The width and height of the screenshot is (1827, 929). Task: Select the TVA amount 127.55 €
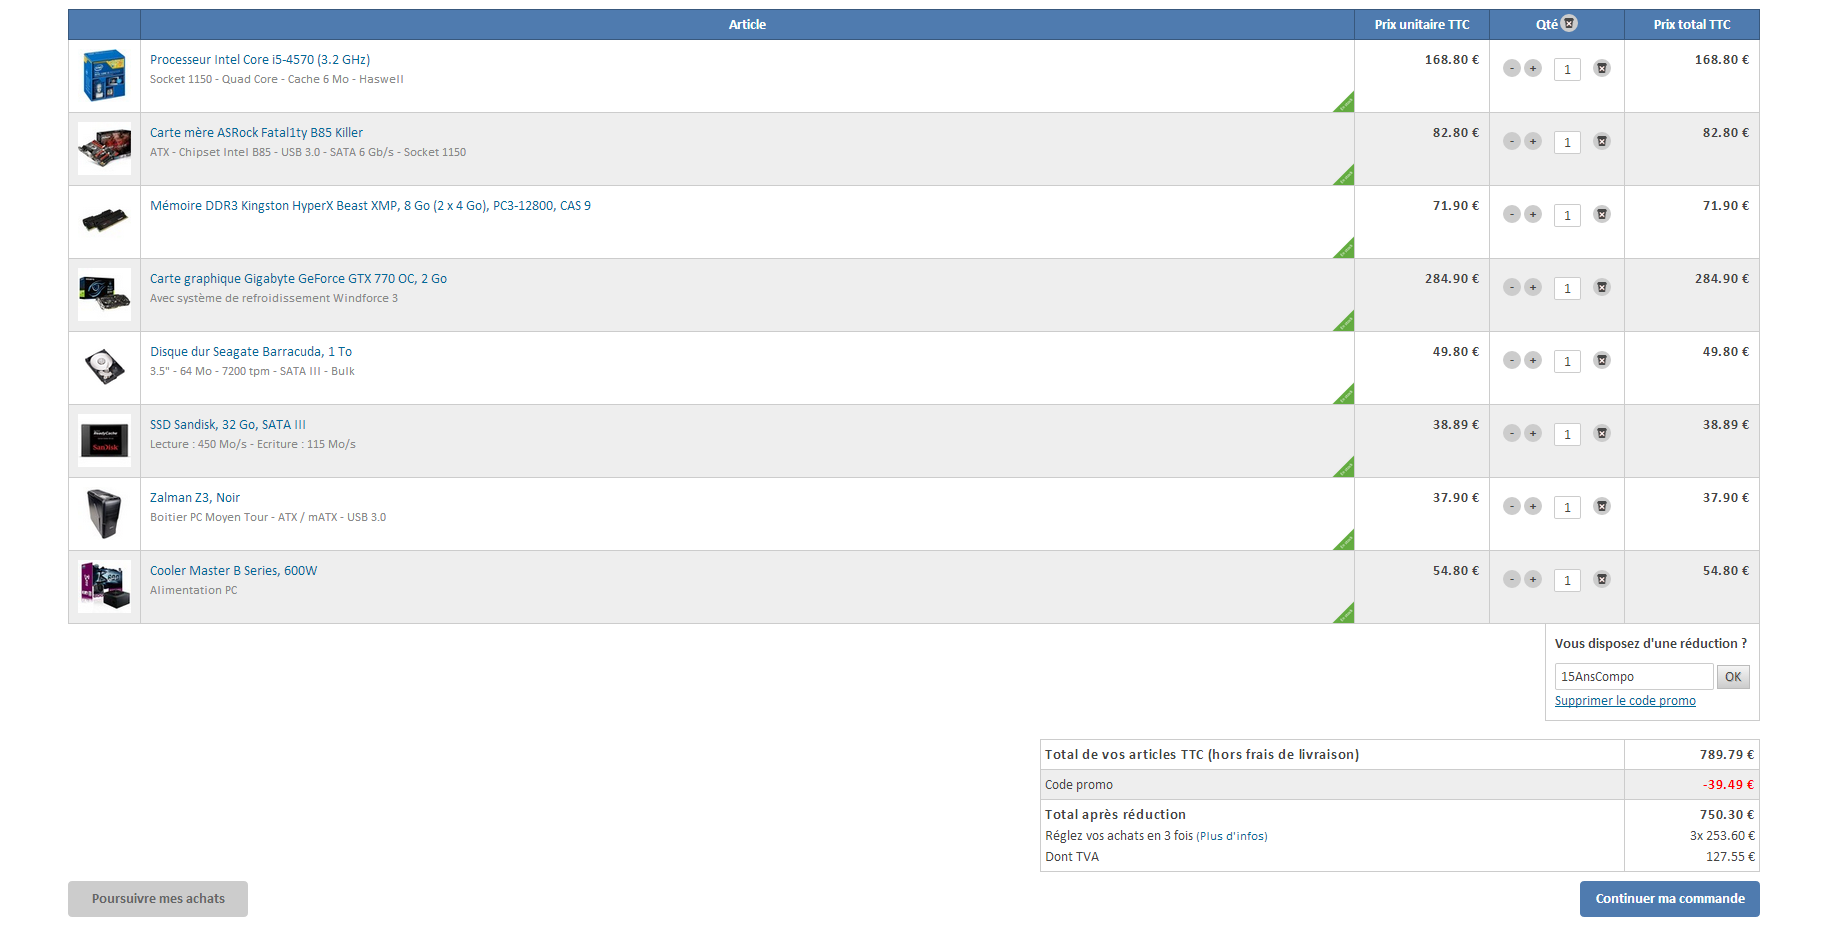[1730, 857]
